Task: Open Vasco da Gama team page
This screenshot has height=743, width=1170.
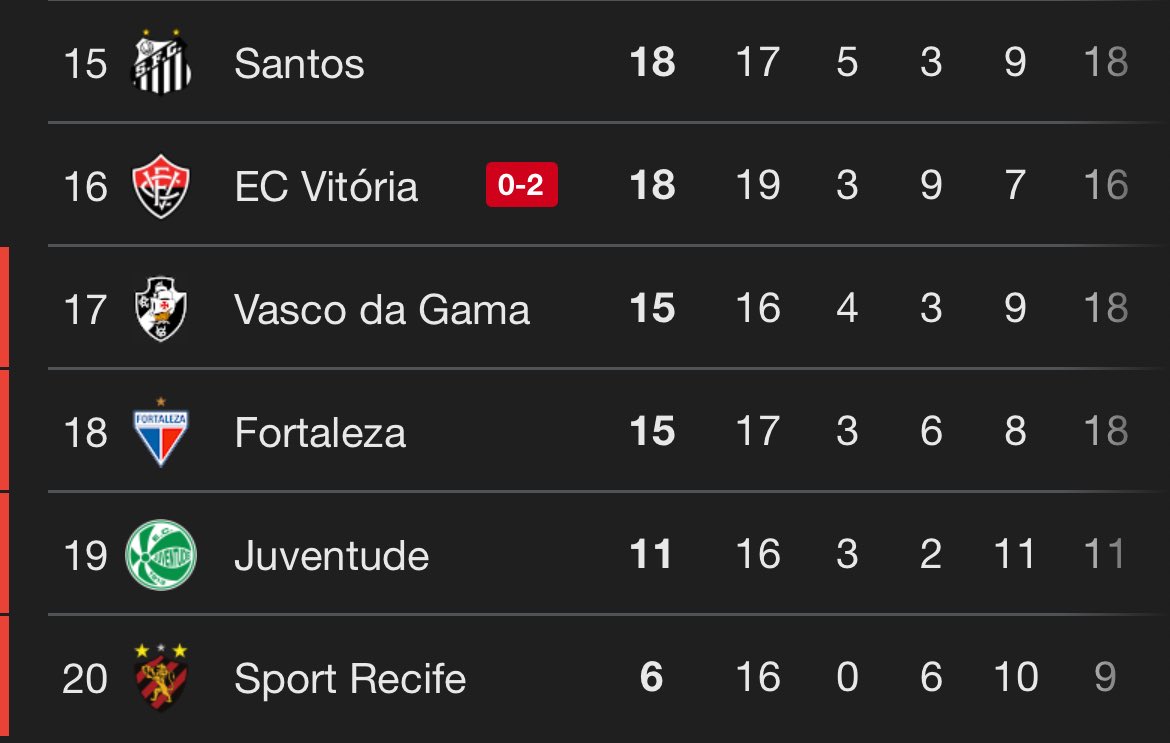Action: point(382,310)
